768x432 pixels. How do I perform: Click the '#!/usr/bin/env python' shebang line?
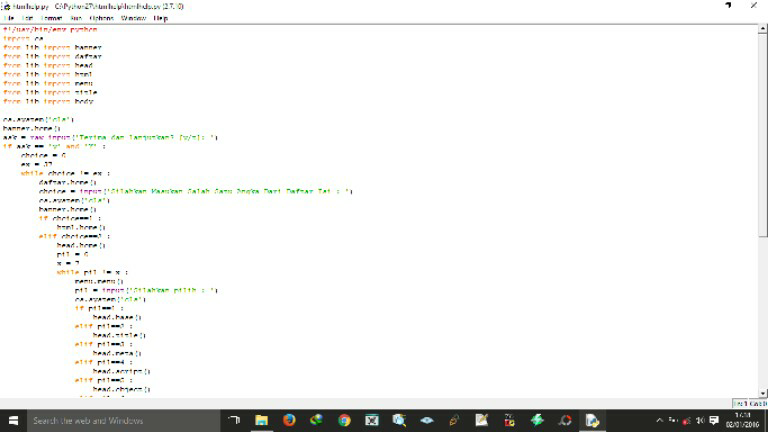(50, 29)
